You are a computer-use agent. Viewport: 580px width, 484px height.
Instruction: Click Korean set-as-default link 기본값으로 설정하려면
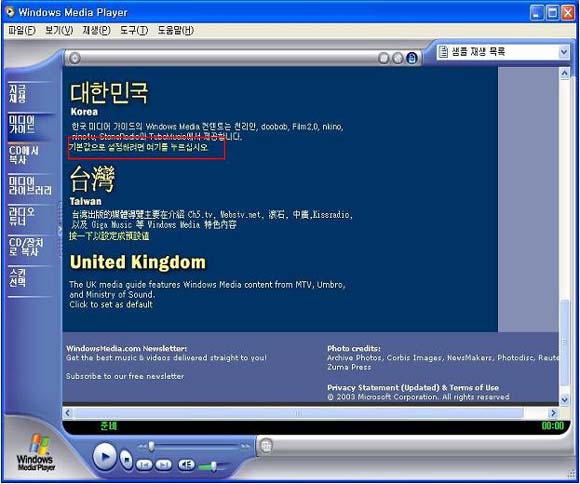click(x=138, y=147)
